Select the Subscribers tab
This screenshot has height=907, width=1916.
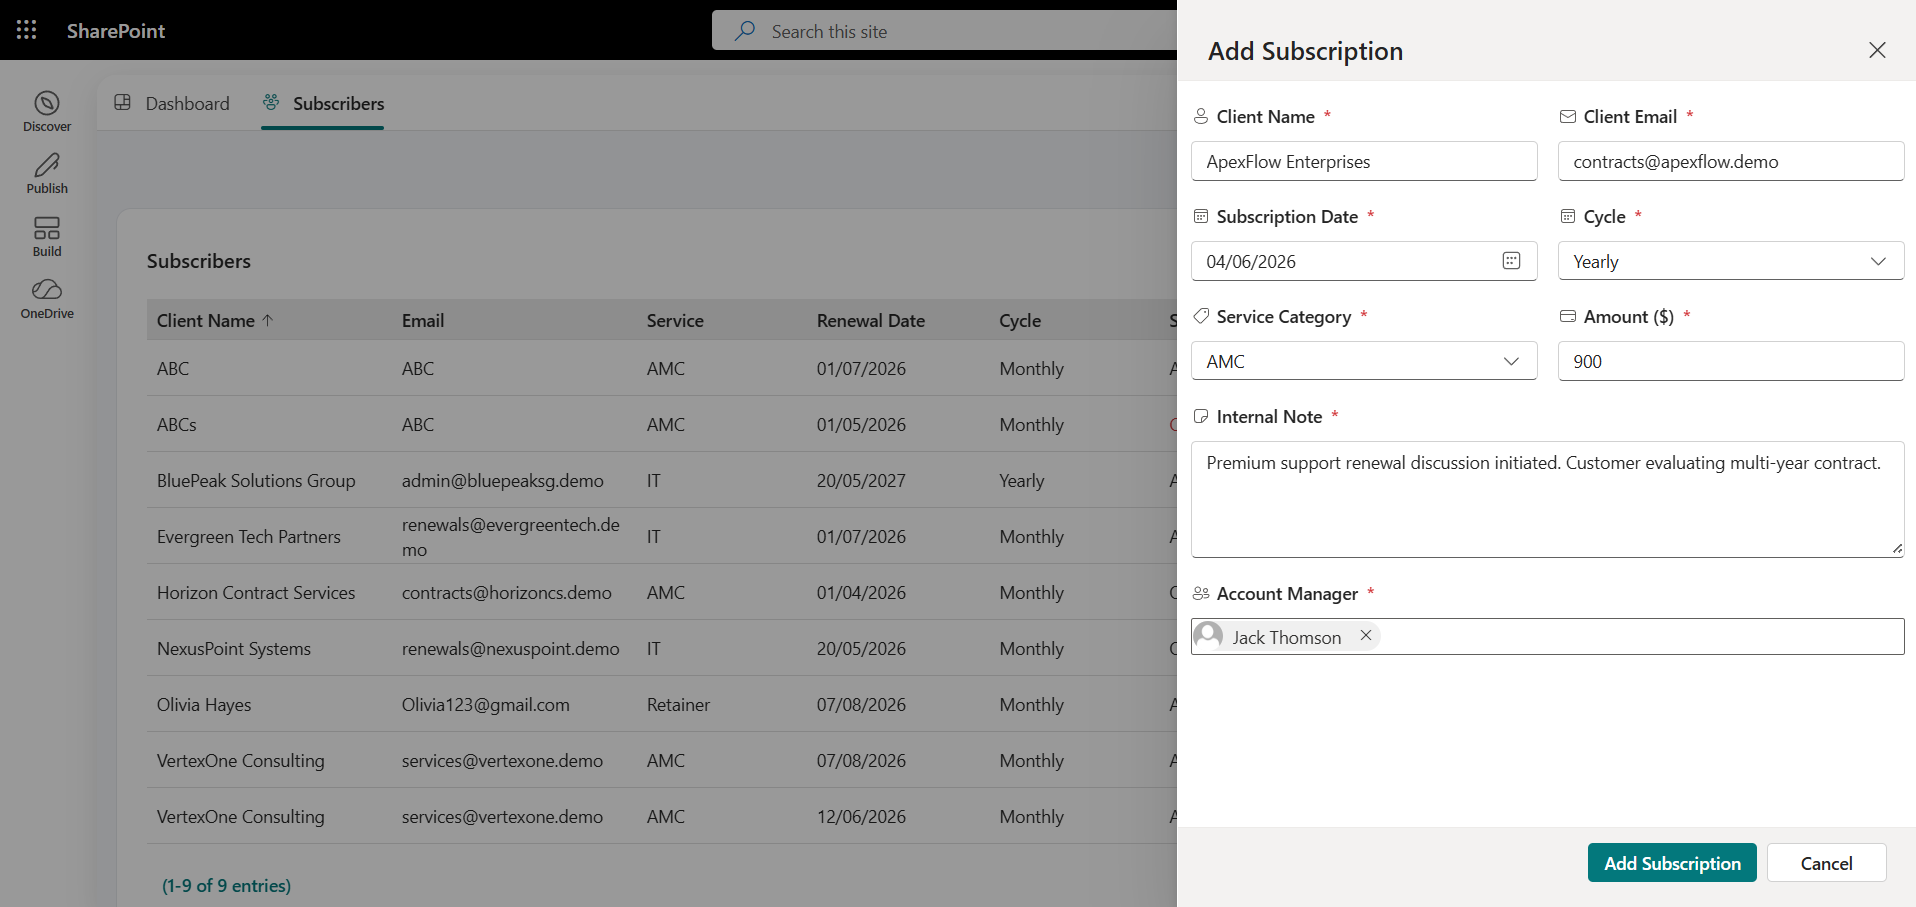(323, 103)
